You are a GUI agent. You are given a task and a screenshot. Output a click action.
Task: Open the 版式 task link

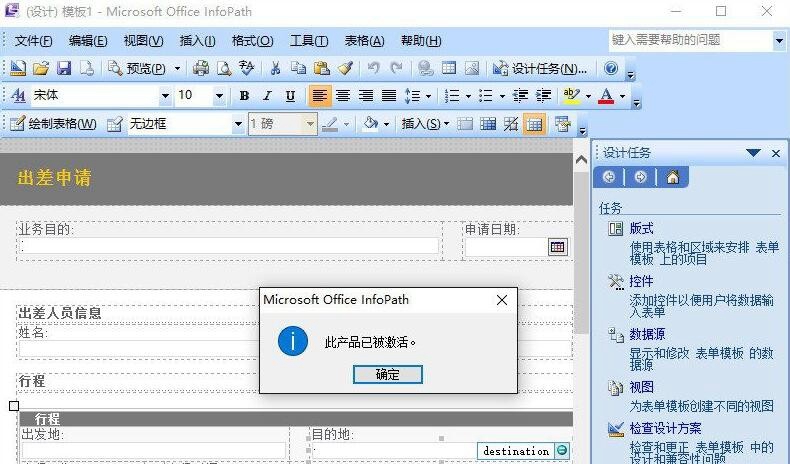coord(641,229)
